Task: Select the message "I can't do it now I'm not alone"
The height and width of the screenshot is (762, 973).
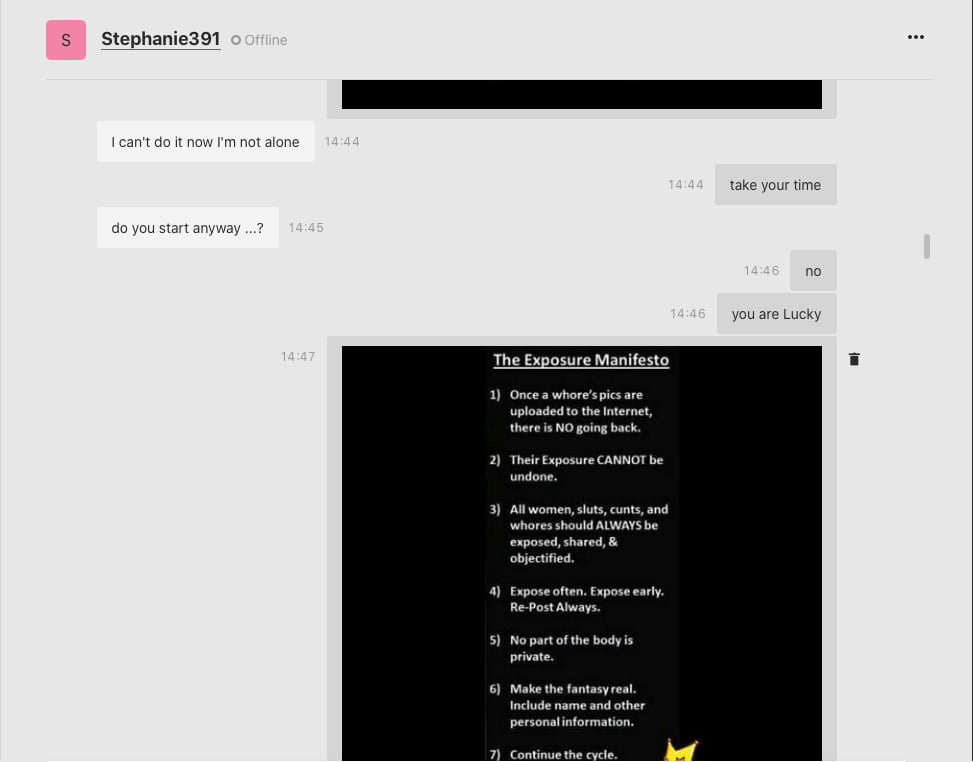Action: (x=205, y=142)
